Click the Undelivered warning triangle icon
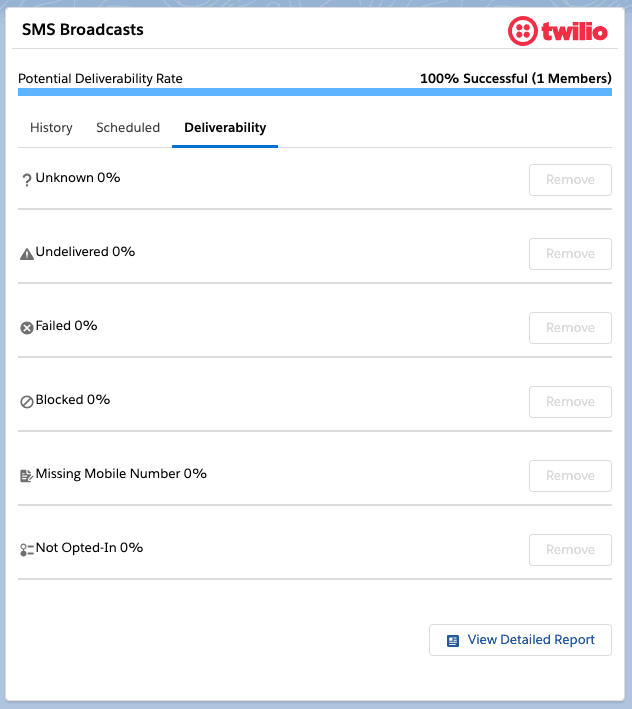Image resolution: width=632 pixels, height=709 pixels. click(27, 254)
